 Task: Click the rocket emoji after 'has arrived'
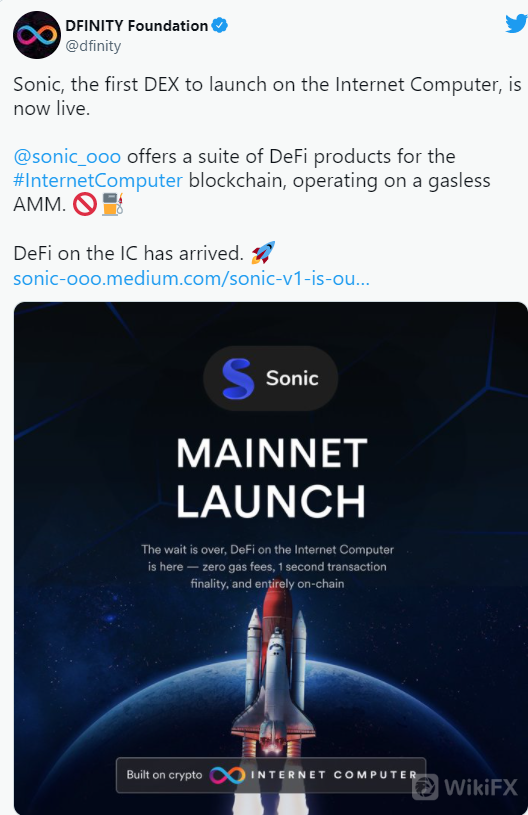pyautogui.click(x=262, y=253)
